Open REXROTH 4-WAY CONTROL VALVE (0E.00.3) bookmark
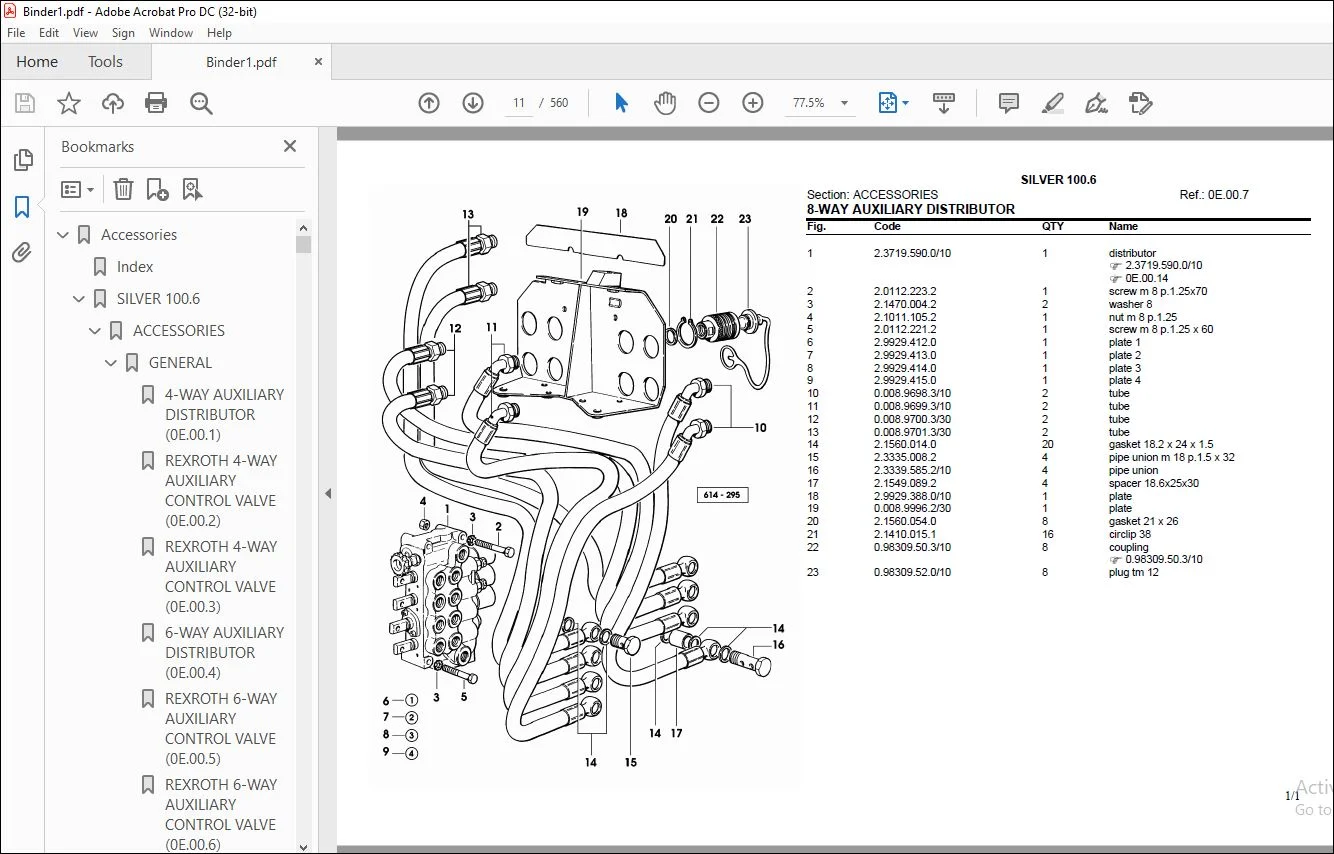This screenshot has height=854, width=1334. (221, 577)
